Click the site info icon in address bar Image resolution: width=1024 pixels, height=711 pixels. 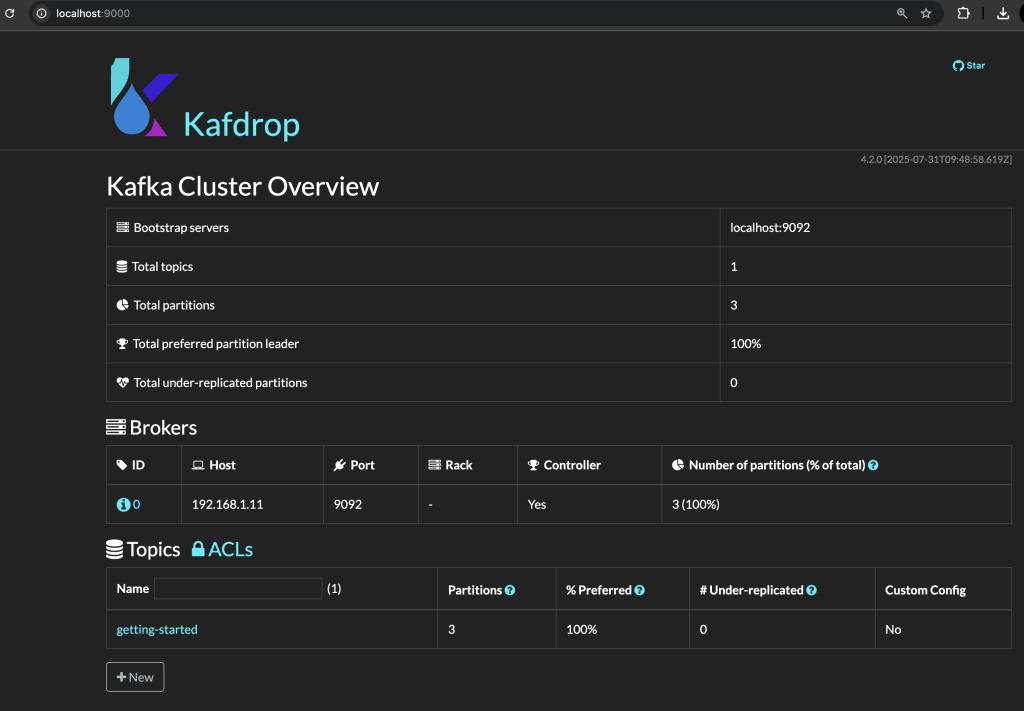(x=41, y=13)
